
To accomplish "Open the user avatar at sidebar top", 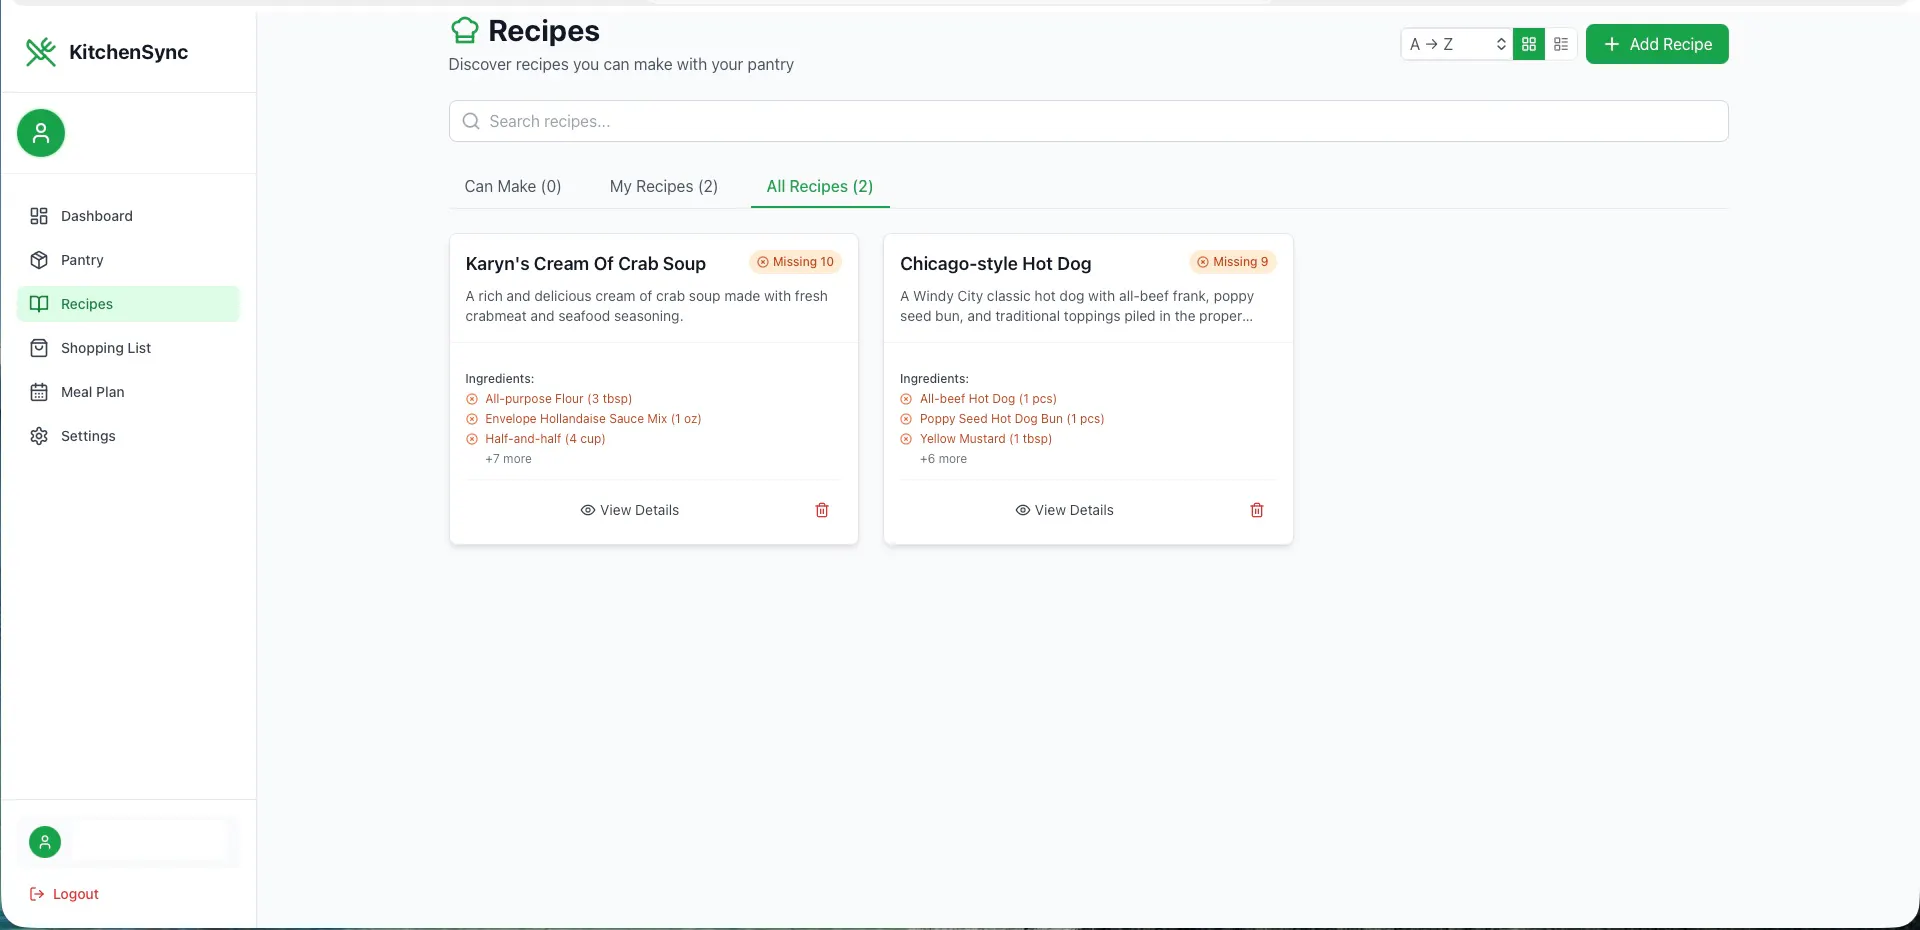I will click(x=41, y=133).
